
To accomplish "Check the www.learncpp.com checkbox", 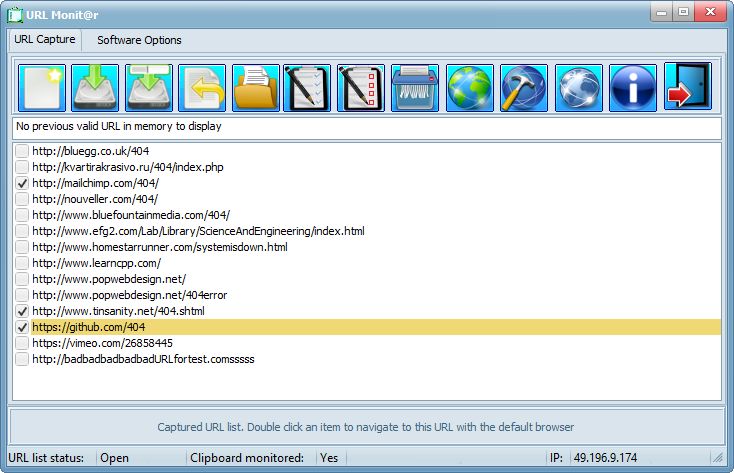I will (x=22, y=263).
